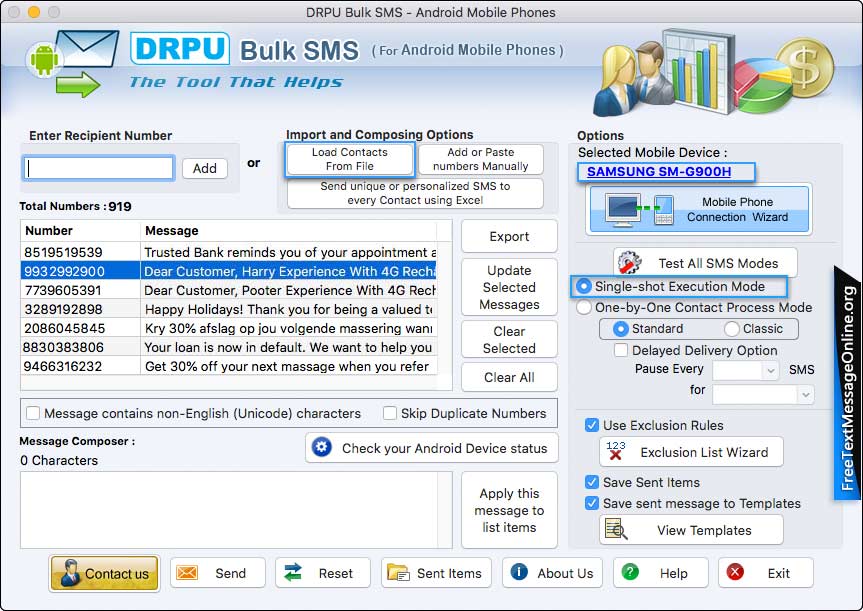Screen dimensions: 863x611
Task: Click message 'Kry 30% afslag op jou volgende'
Action: tap(288, 328)
